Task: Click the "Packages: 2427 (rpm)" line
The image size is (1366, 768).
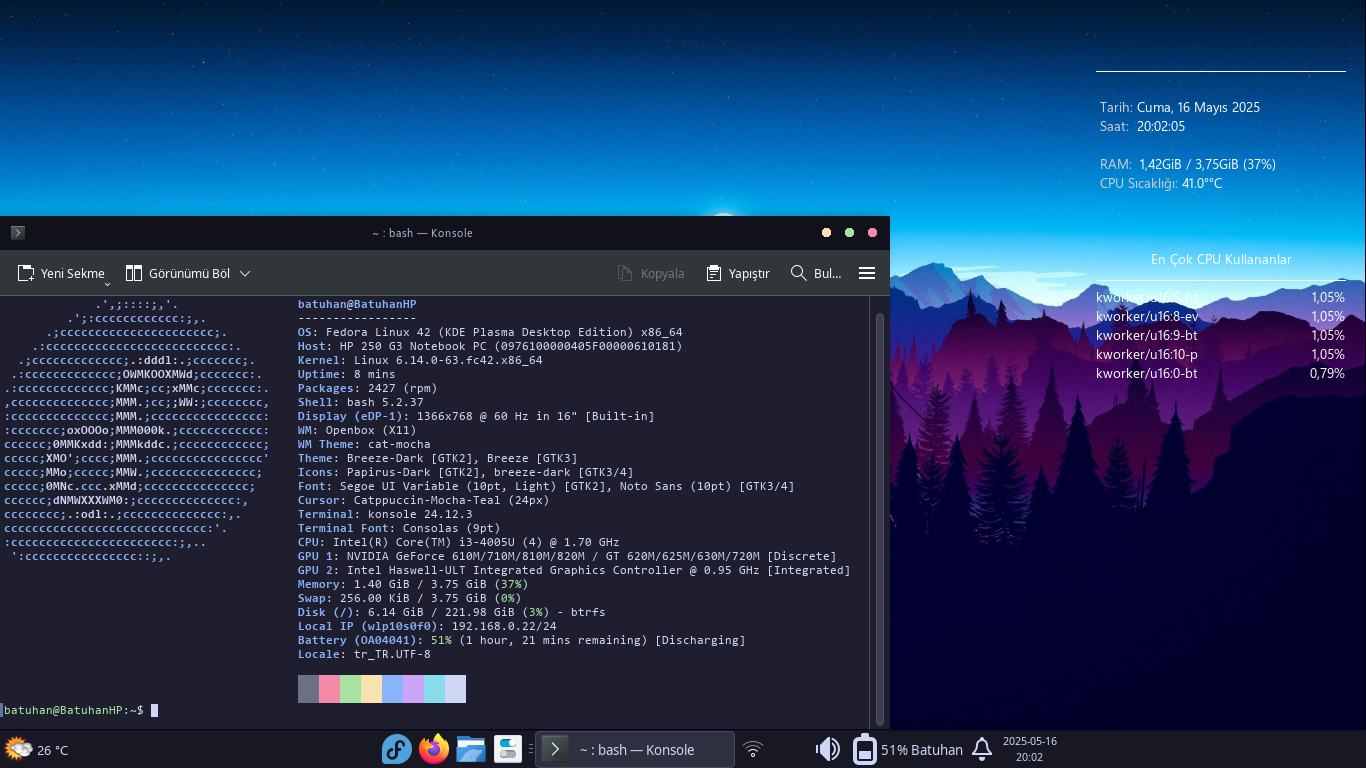Action: 368,388
